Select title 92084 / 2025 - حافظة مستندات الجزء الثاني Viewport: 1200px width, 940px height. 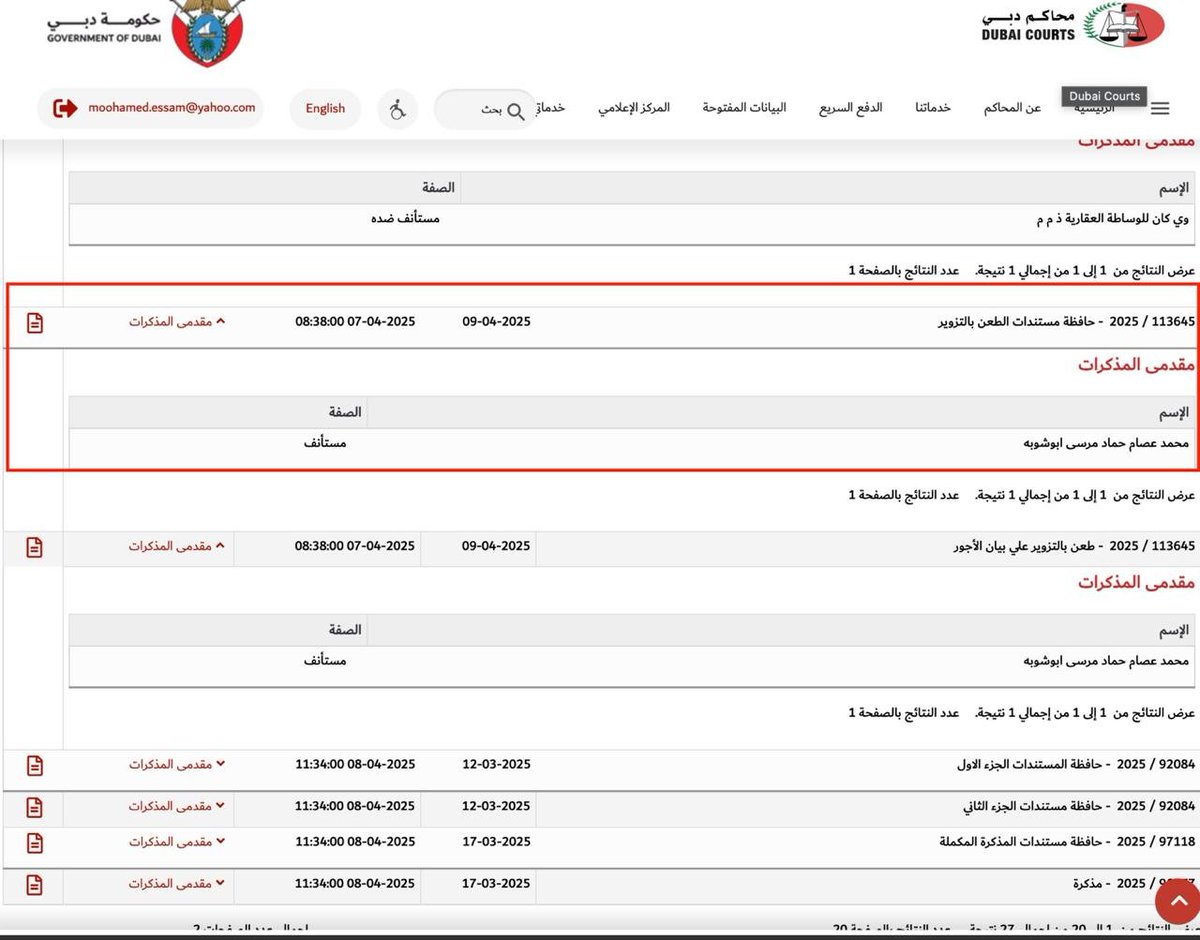tap(1078, 806)
